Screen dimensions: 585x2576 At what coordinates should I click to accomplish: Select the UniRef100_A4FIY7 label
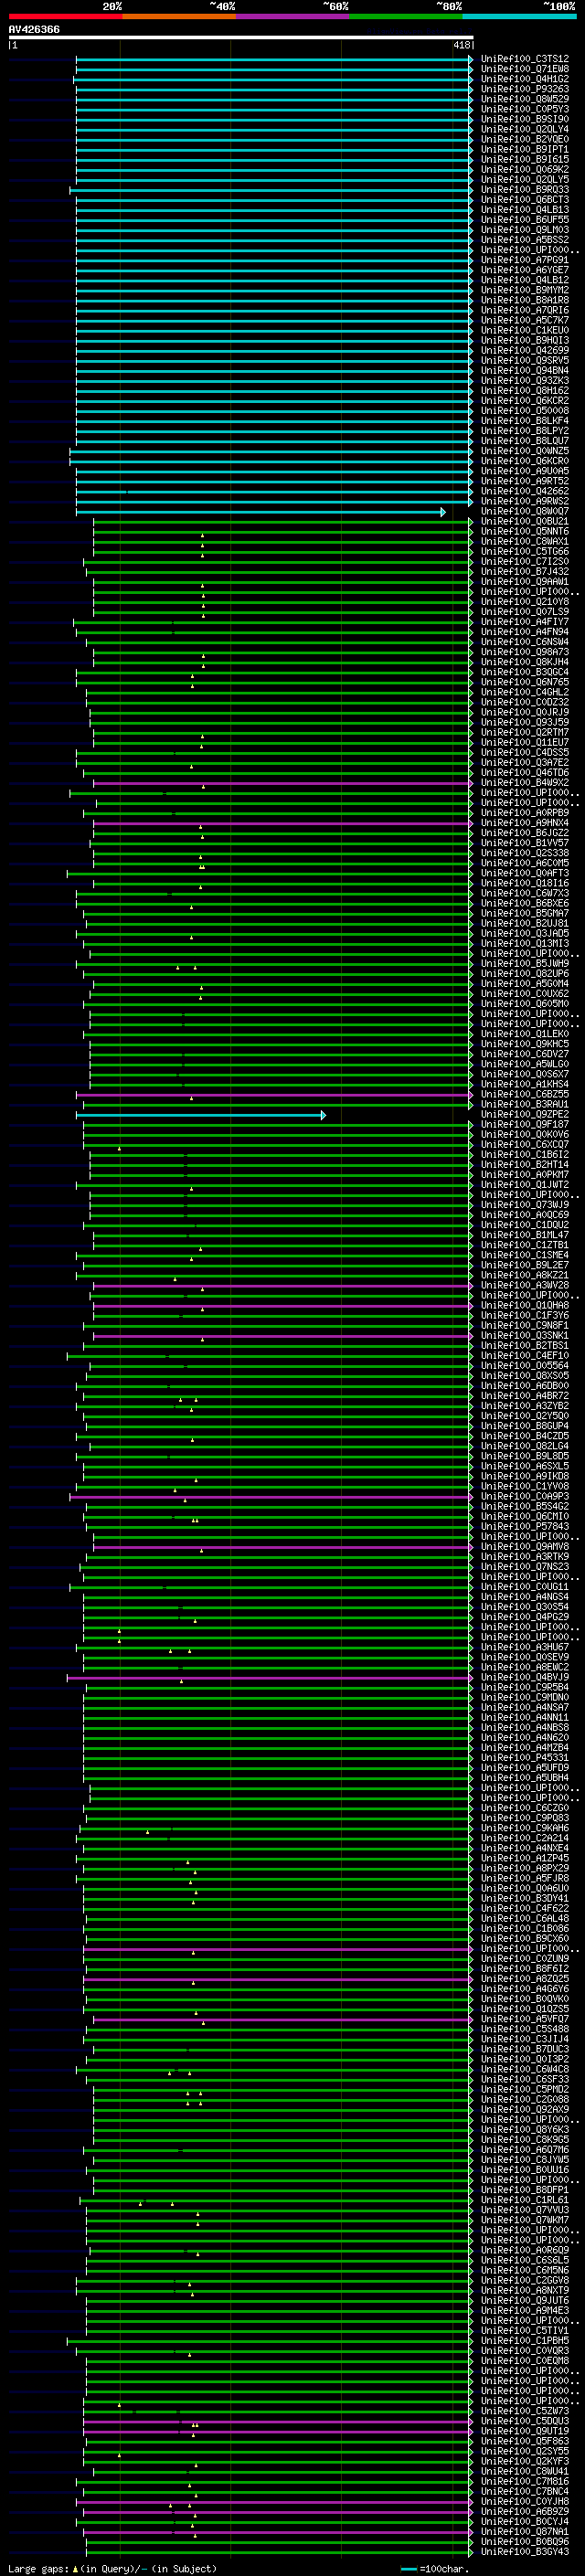524,622
